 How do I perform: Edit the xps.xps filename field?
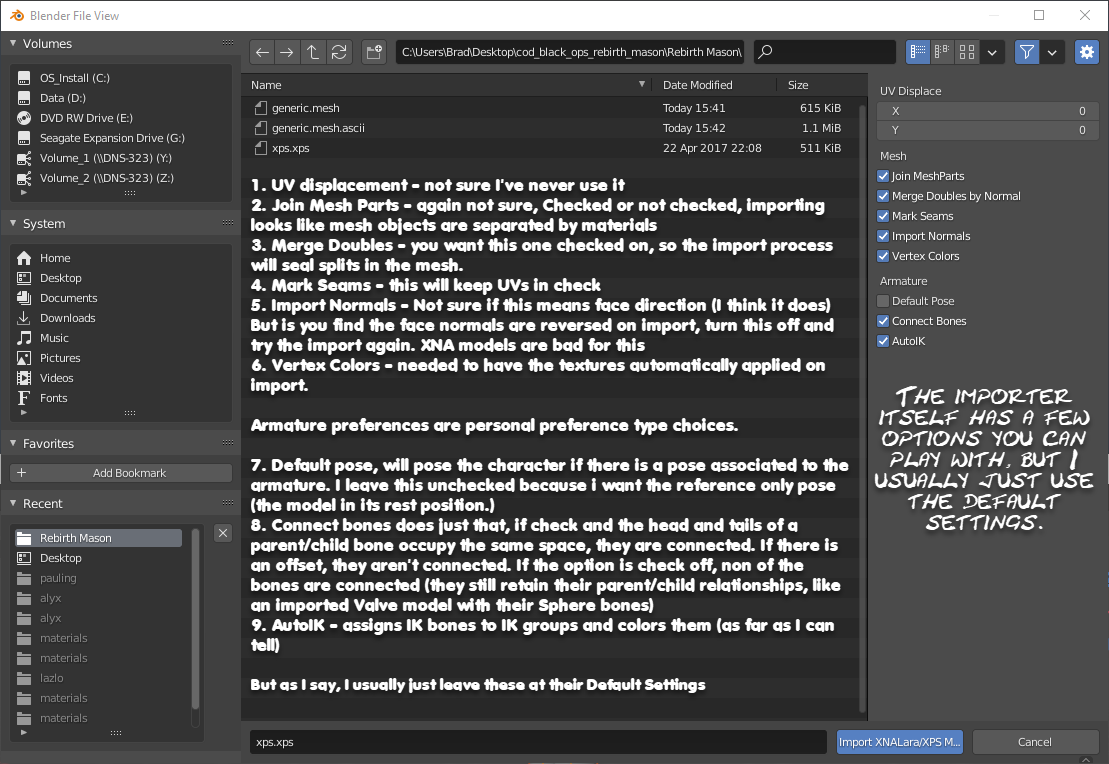pyautogui.click(x=538, y=742)
